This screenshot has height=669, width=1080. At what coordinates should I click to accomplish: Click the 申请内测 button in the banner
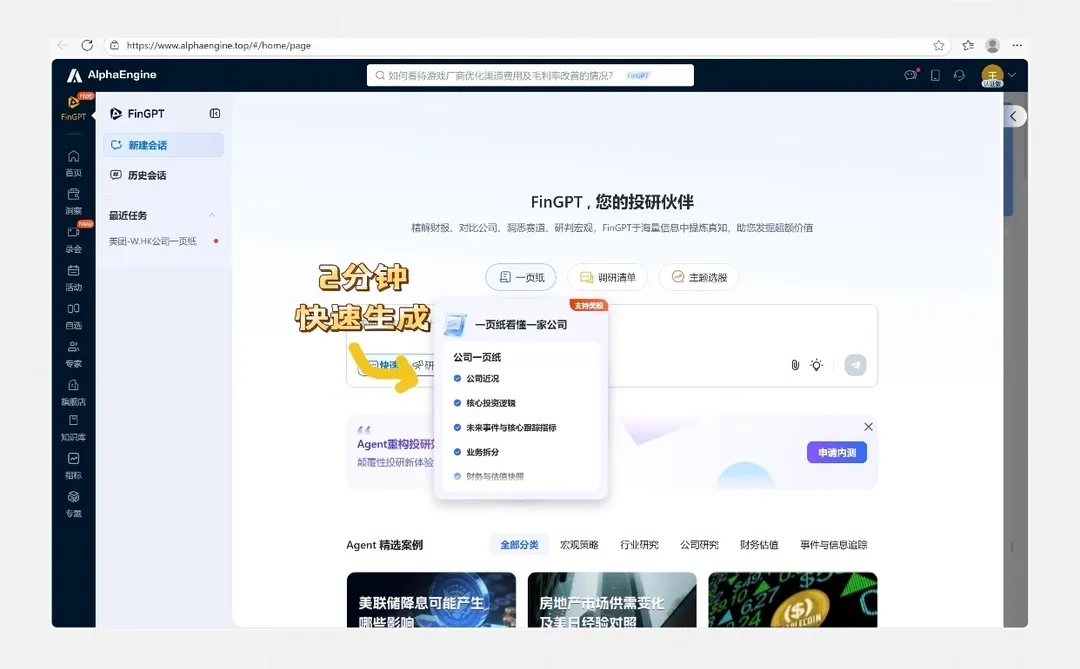[x=836, y=452]
